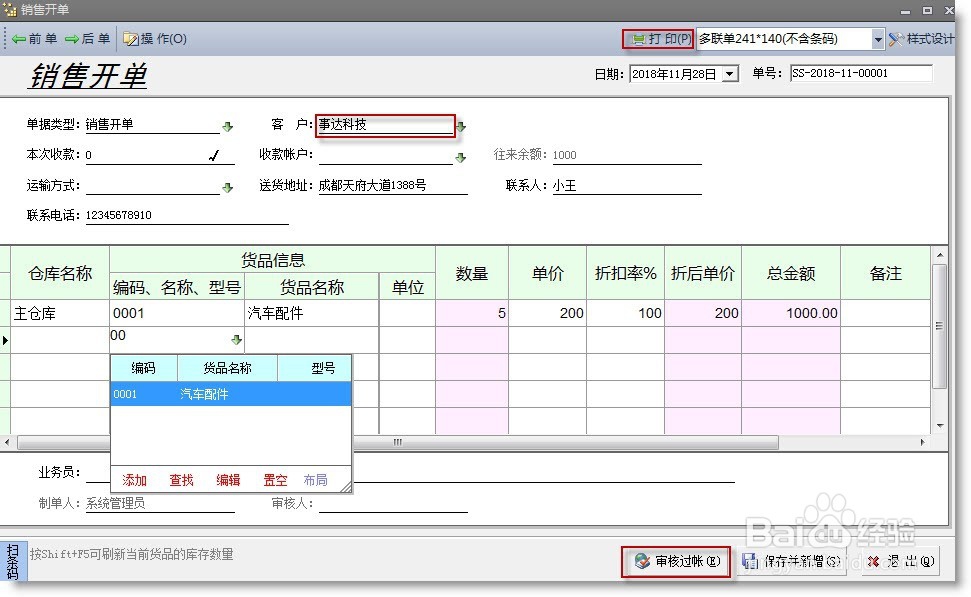Click the 保存并新增 save disk icon
This screenshot has height=597, width=971.
point(752,562)
